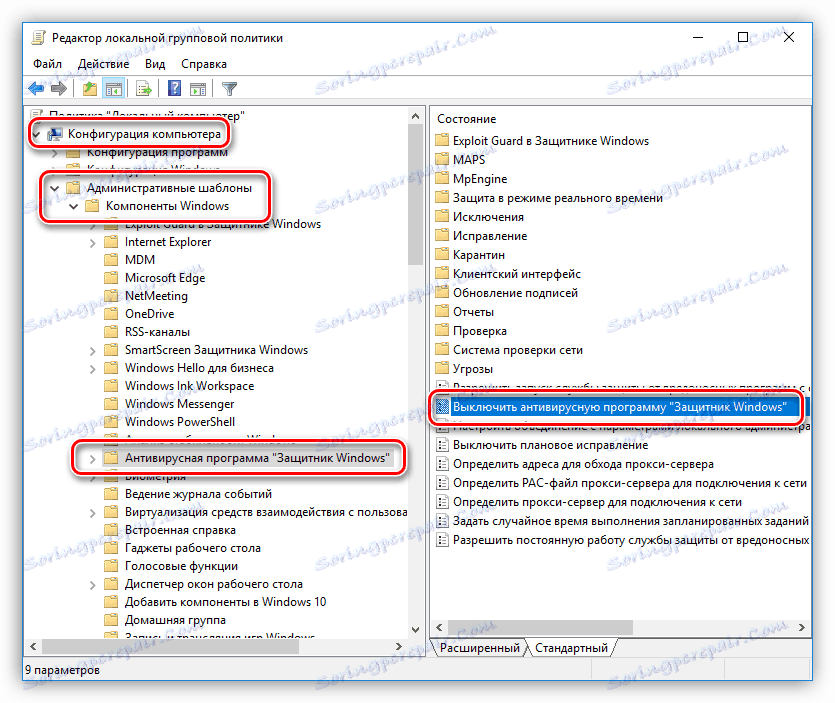The image size is (835, 703).
Task: Expand Windows Hello для бизнеса node
Action: point(93,369)
